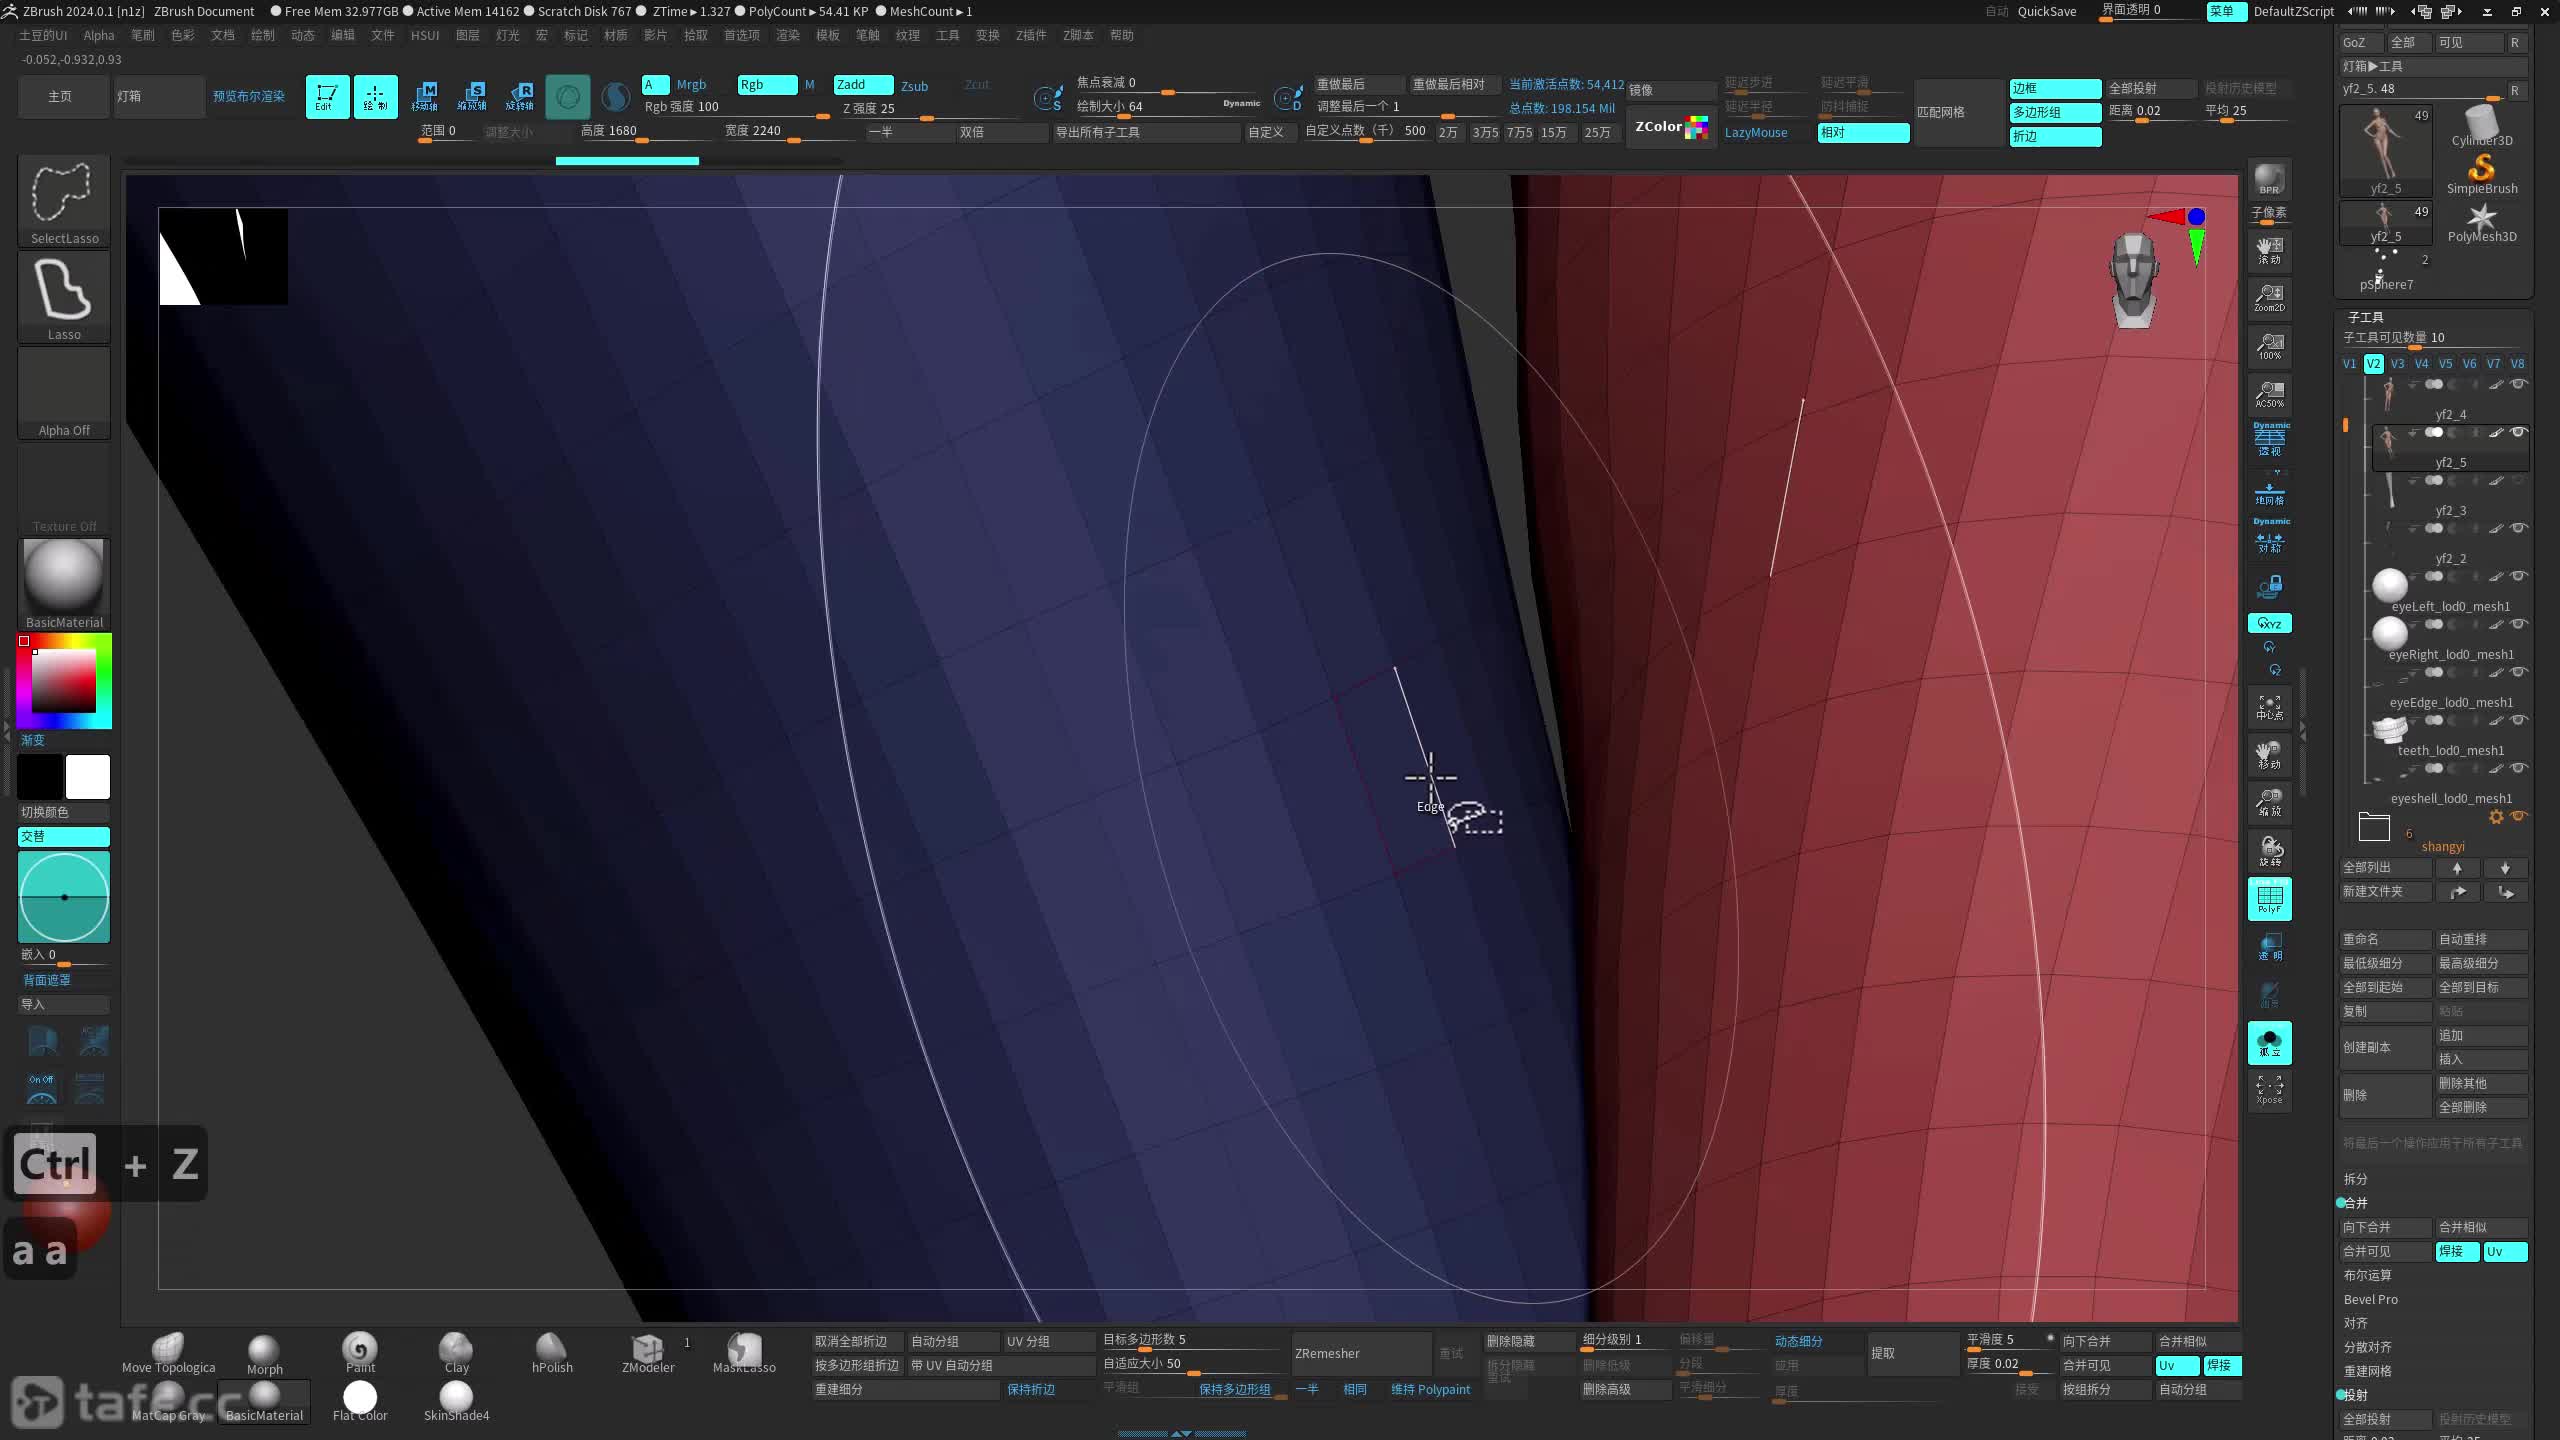Toggle Zsub mode
This screenshot has height=1440, width=2560.
pos(914,86)
